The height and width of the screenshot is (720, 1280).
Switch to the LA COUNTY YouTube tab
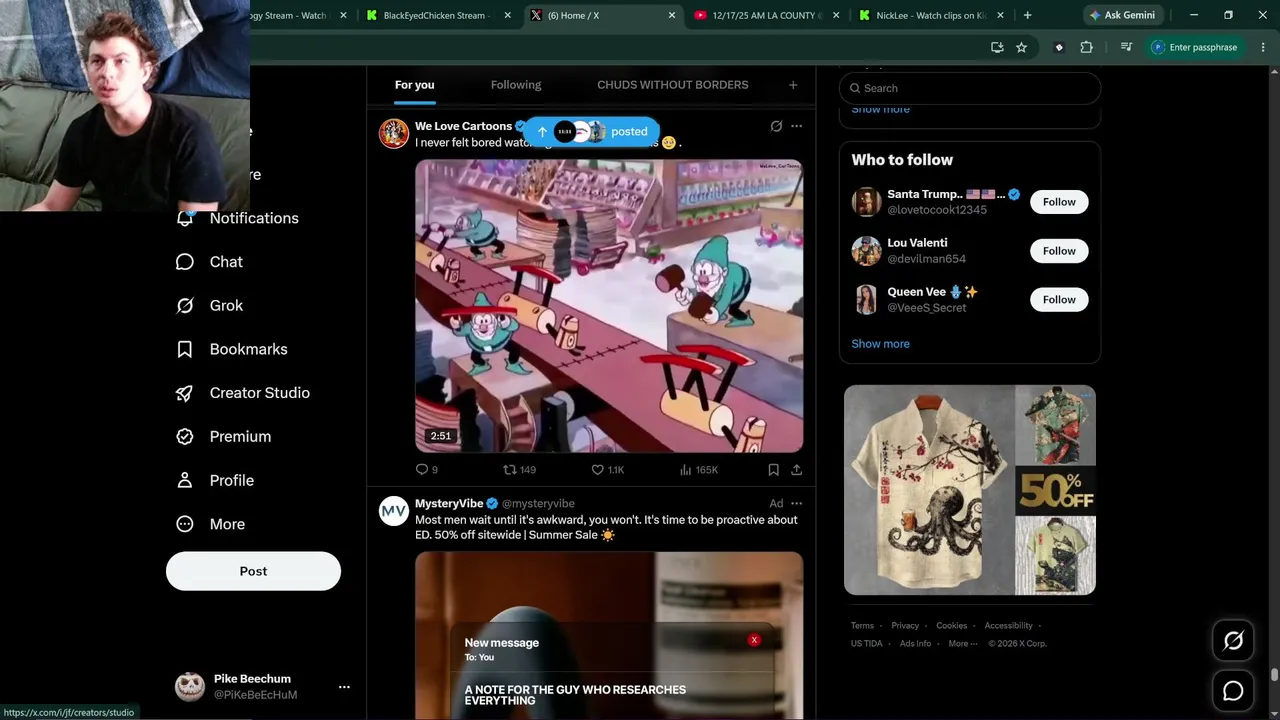coord(767,15)
